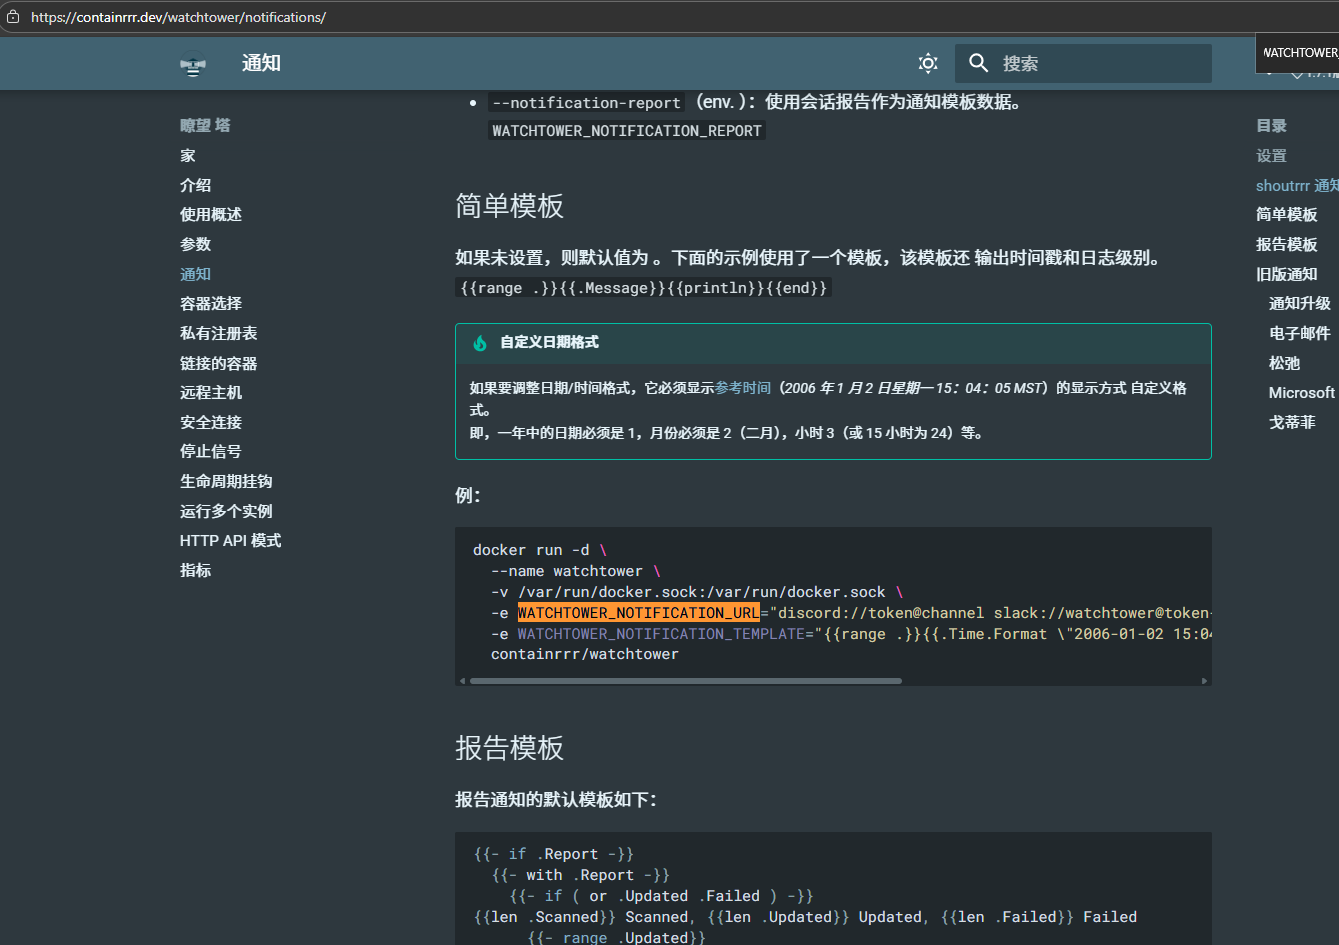Click the 目录 table of contents title
1339x945 pixels.
coord(1272,126)
